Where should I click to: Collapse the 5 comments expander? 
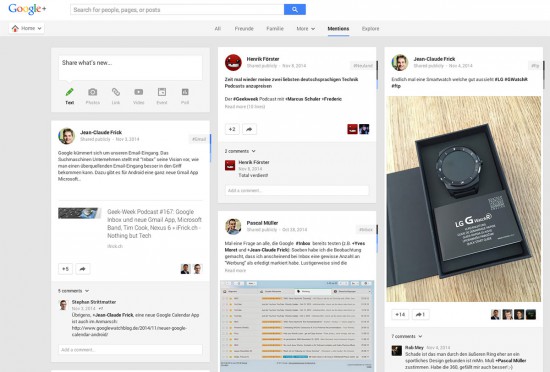click(73, 291)
